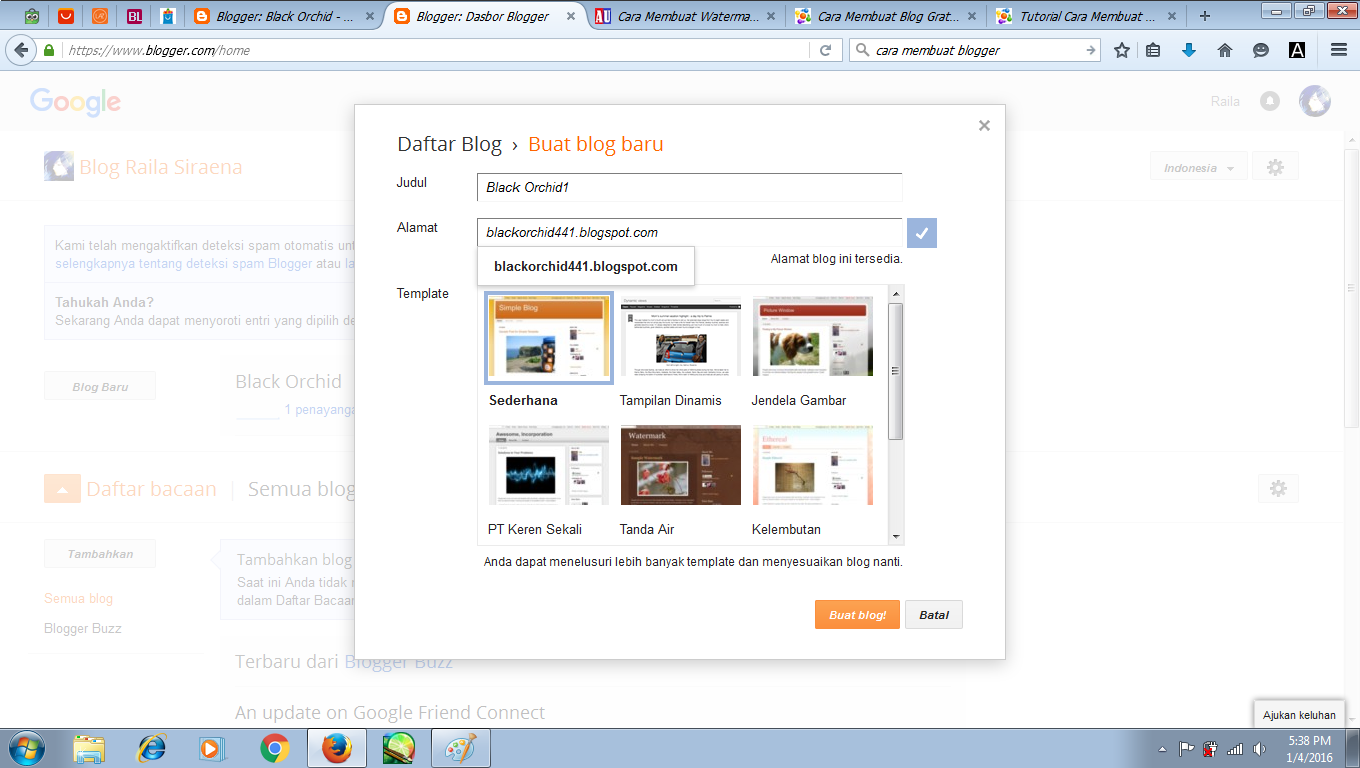Image resolution: width=1360 pixels, height=768 pixels.
Task: Open the Paint app in taskbar
Action: tap(461, 748)
